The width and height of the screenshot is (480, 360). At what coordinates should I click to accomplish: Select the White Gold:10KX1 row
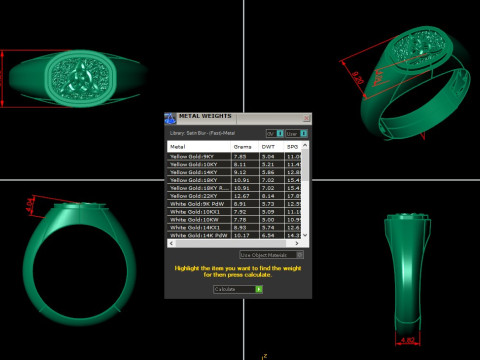pos(234,212)
